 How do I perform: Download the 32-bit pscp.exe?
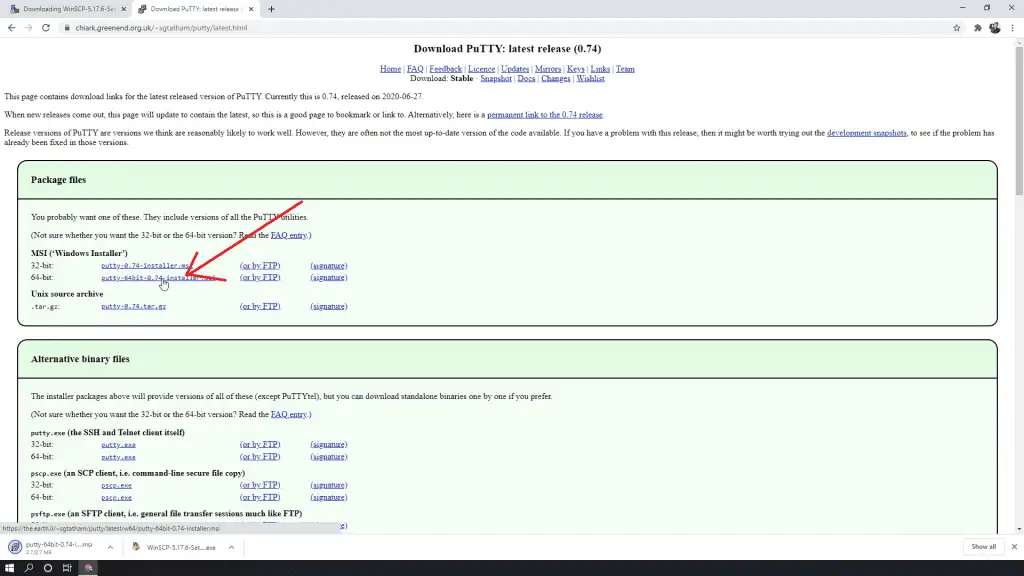[x=116, y=485]
